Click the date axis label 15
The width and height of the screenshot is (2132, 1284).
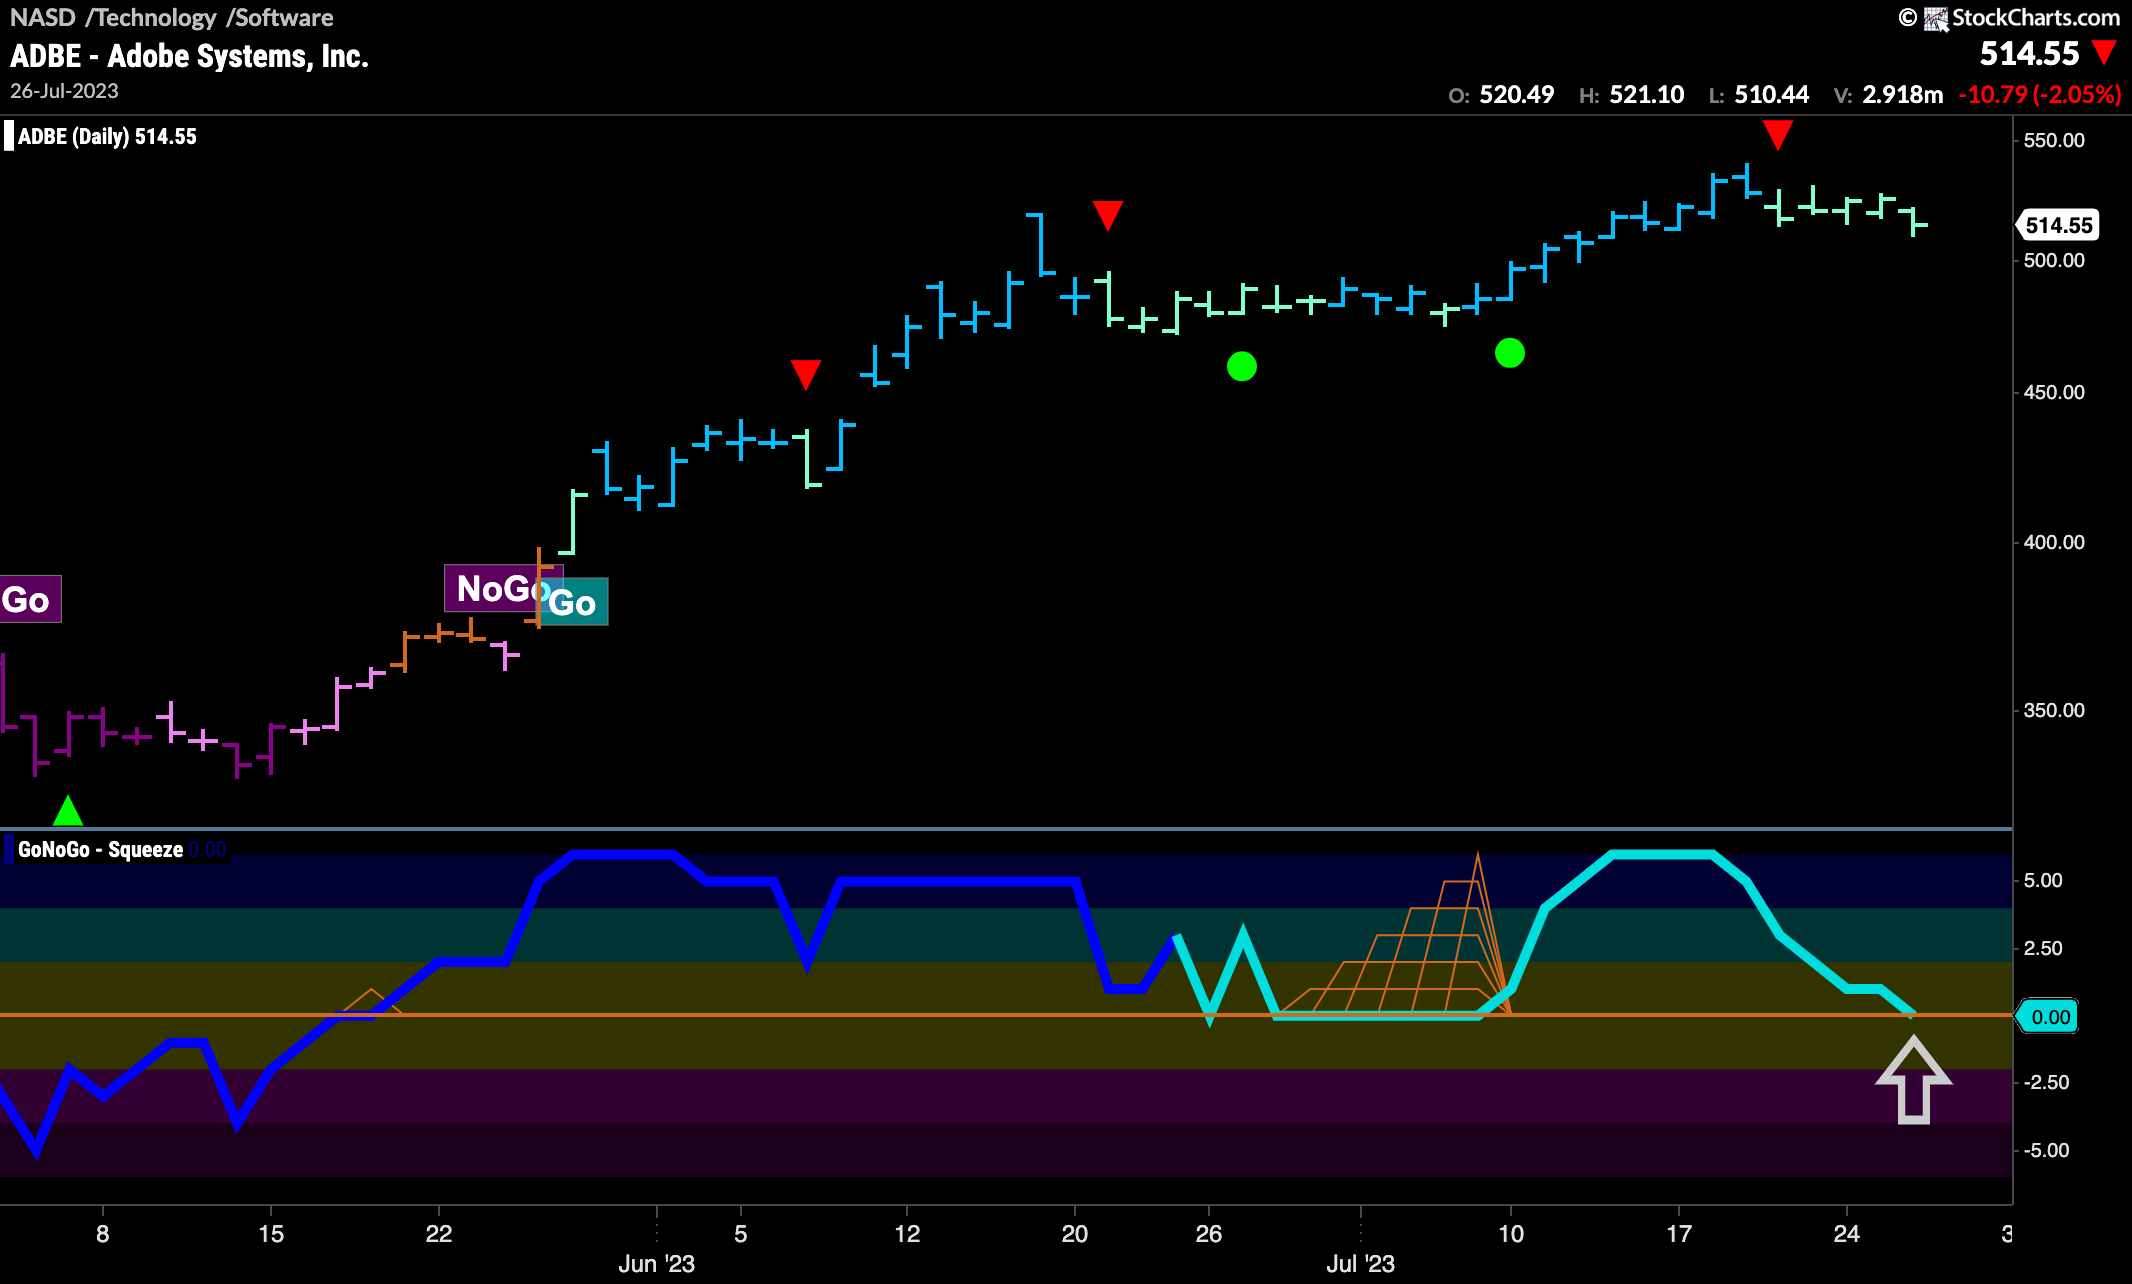(271, 1233)
